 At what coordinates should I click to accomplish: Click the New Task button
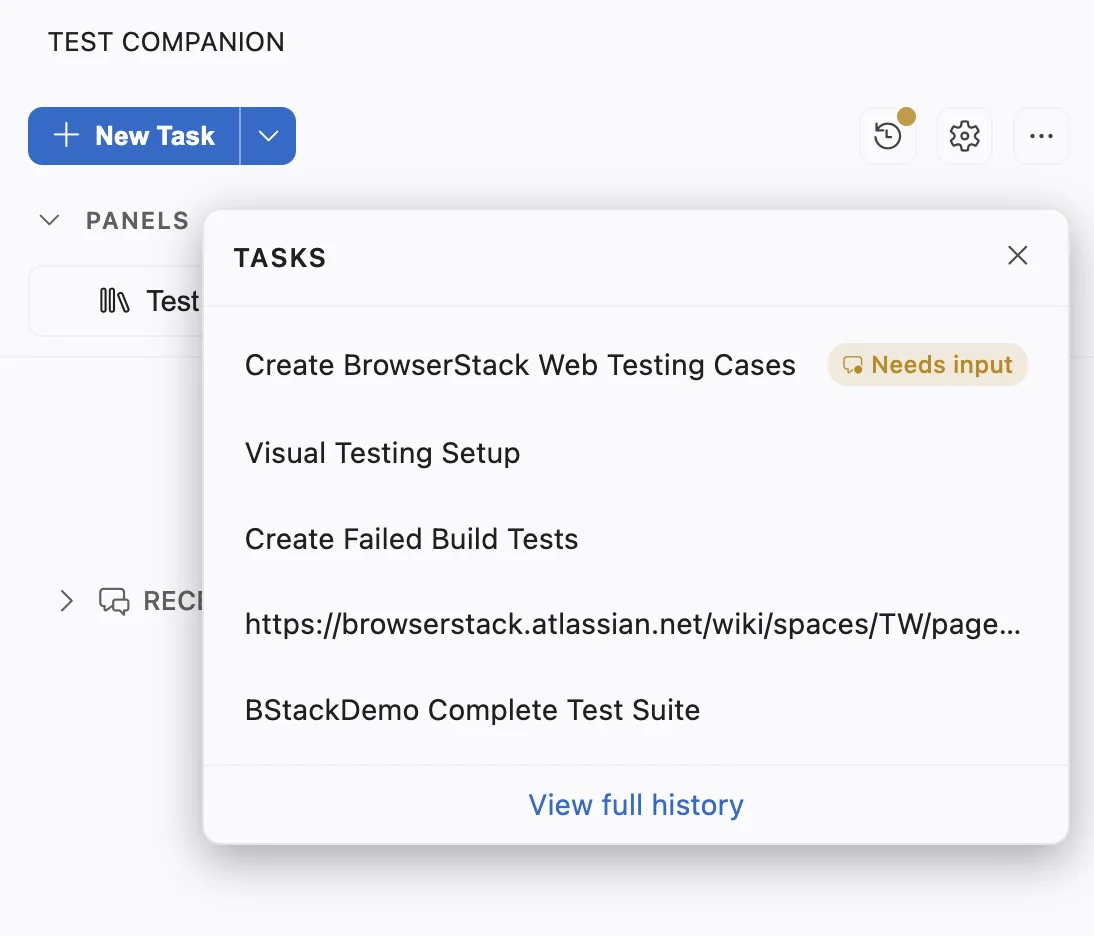click(134, 136)
